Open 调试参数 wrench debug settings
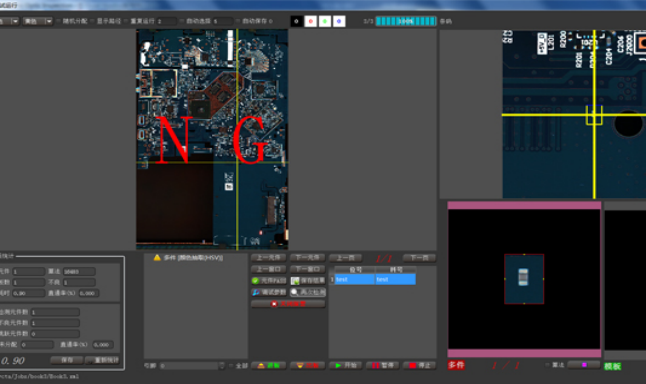The width and height of the screenshot is (646, 384). click(269, 292)
